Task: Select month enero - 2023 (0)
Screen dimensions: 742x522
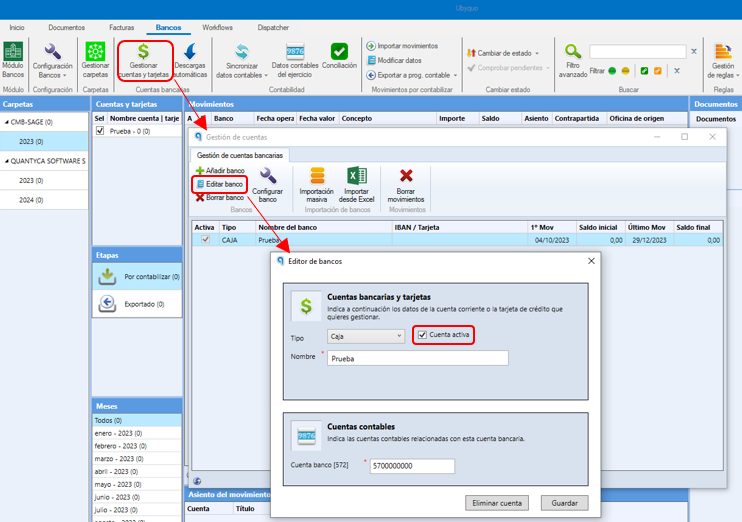Action: click(x=137, y=433)
